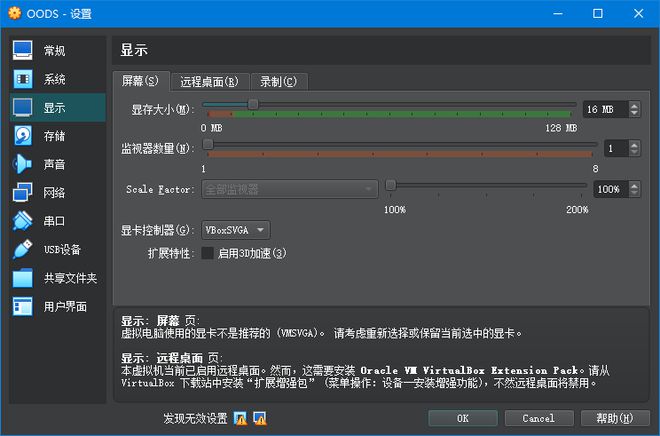Viewport: 660px width, 436px height.
Task: Click the 显示 monitor icon in sidebar
Action: tap(22, 107)
